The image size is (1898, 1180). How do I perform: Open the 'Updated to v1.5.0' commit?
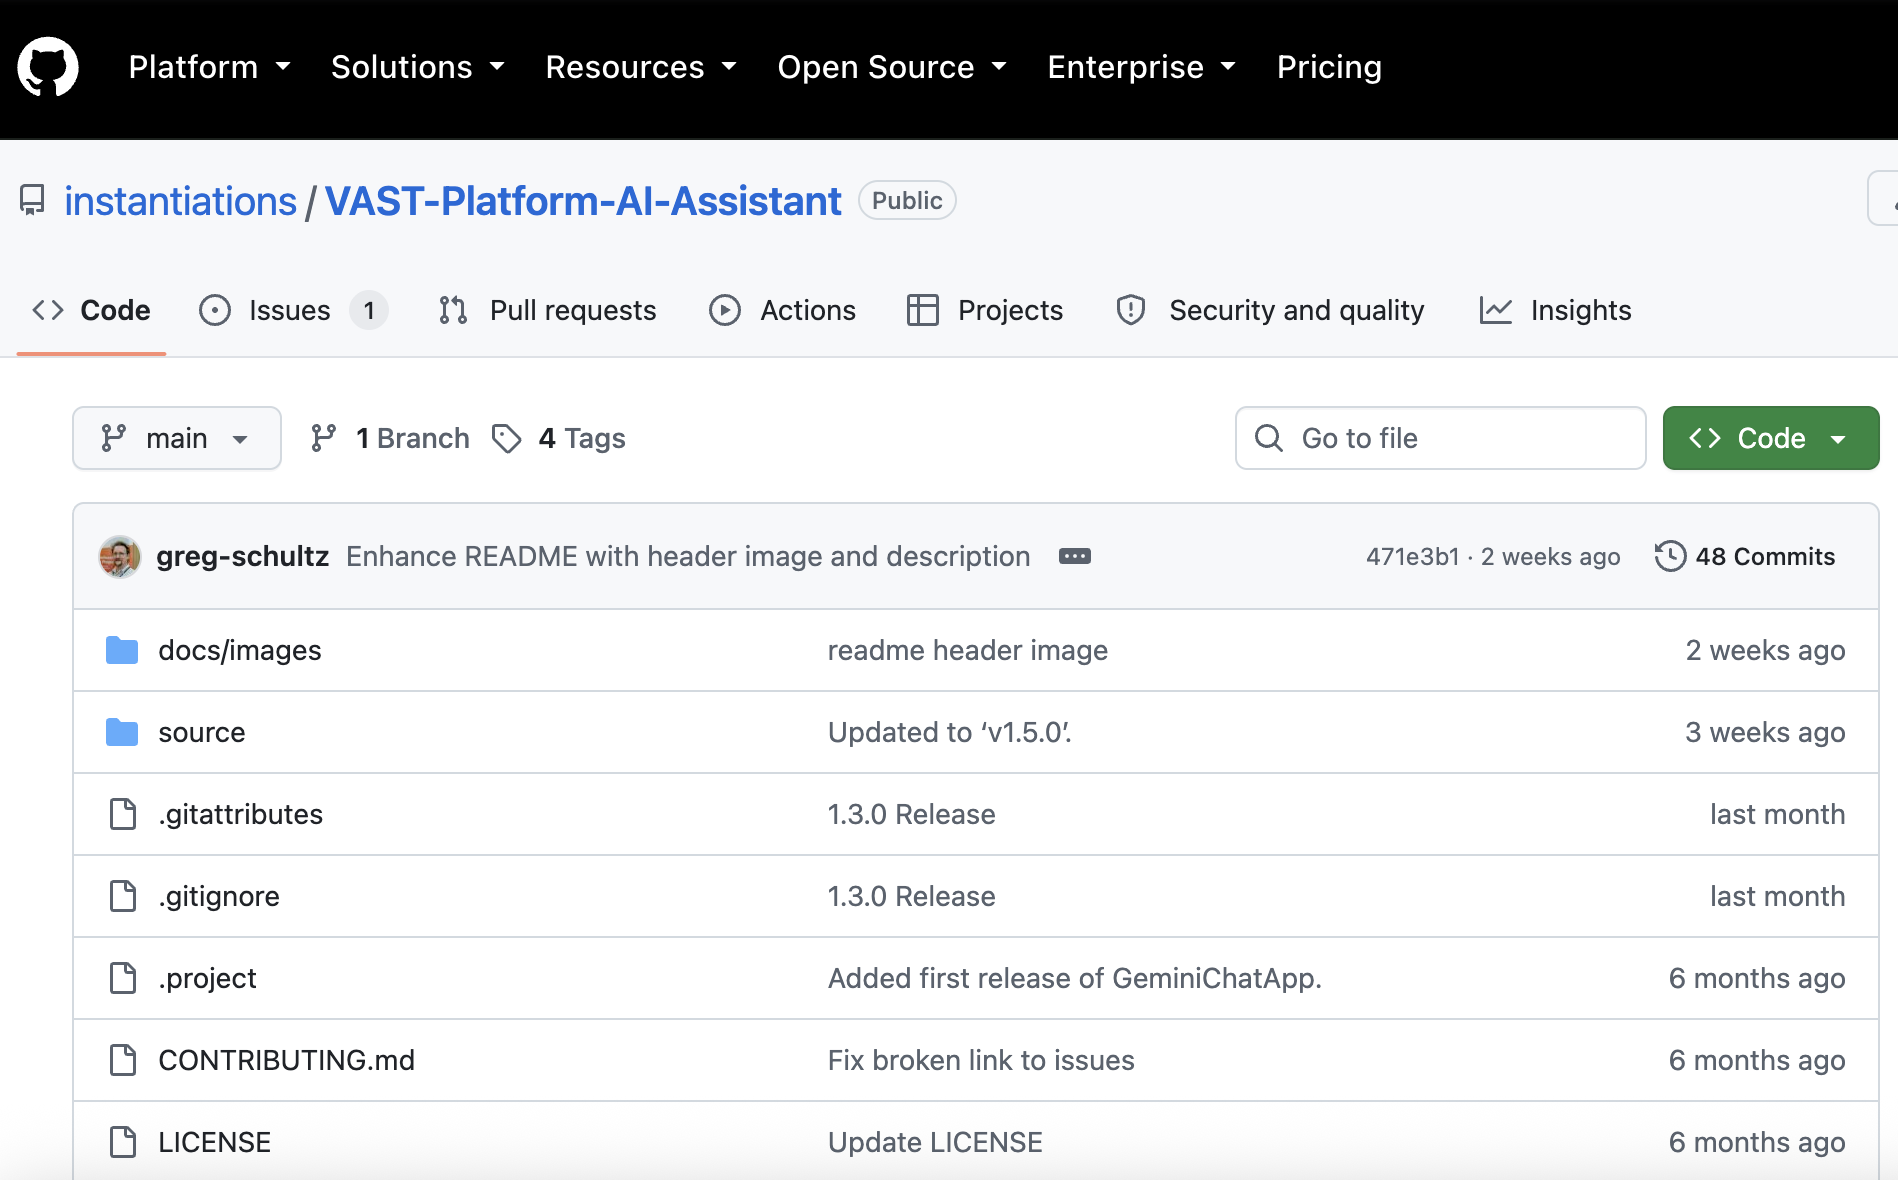(x=950, y=732)
